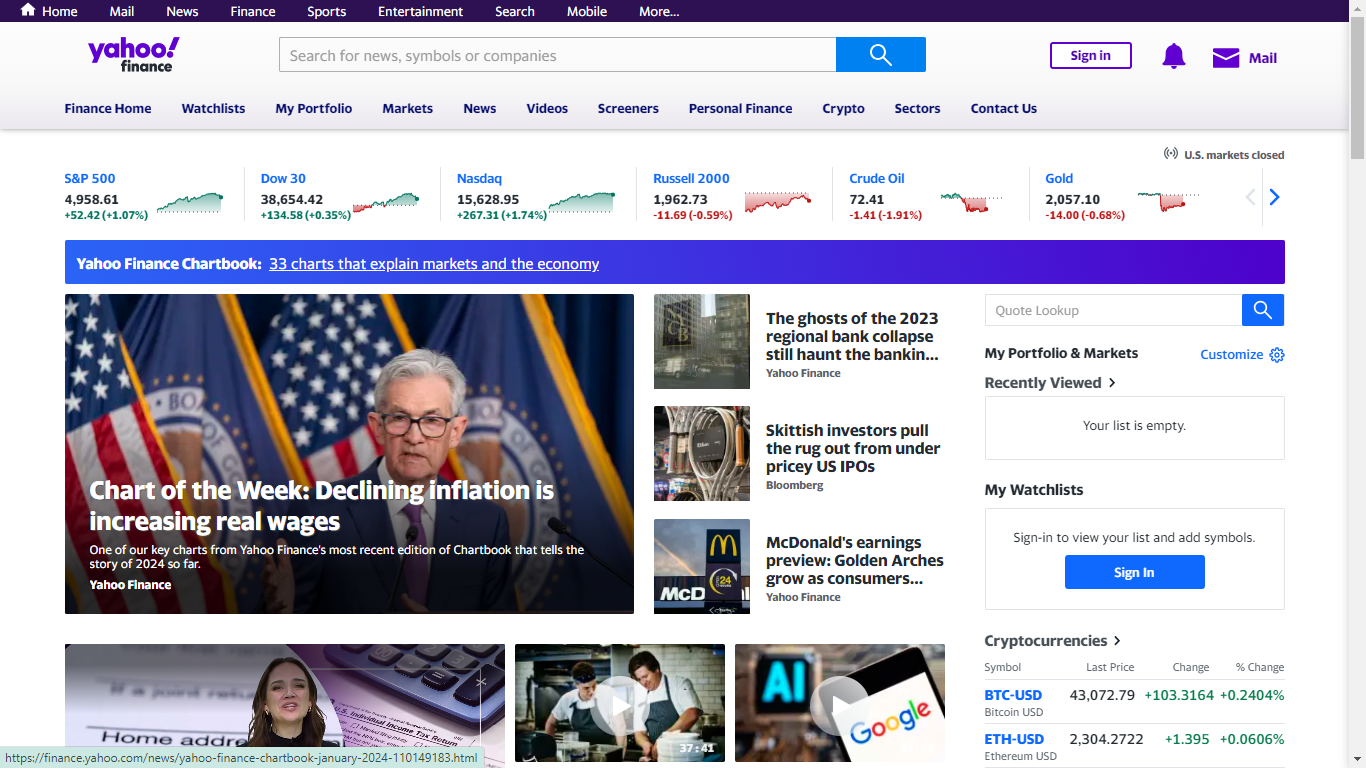Viewport: 1366px width, 768px height.
Task: Open regional bank article thumbnail
Action: coord(702,341)
